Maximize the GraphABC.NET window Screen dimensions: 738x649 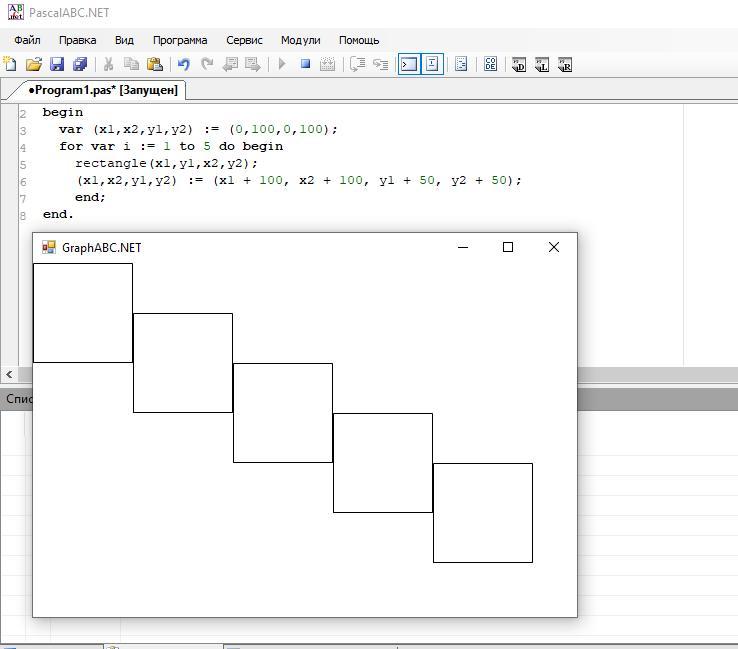(x=508, y=247)
